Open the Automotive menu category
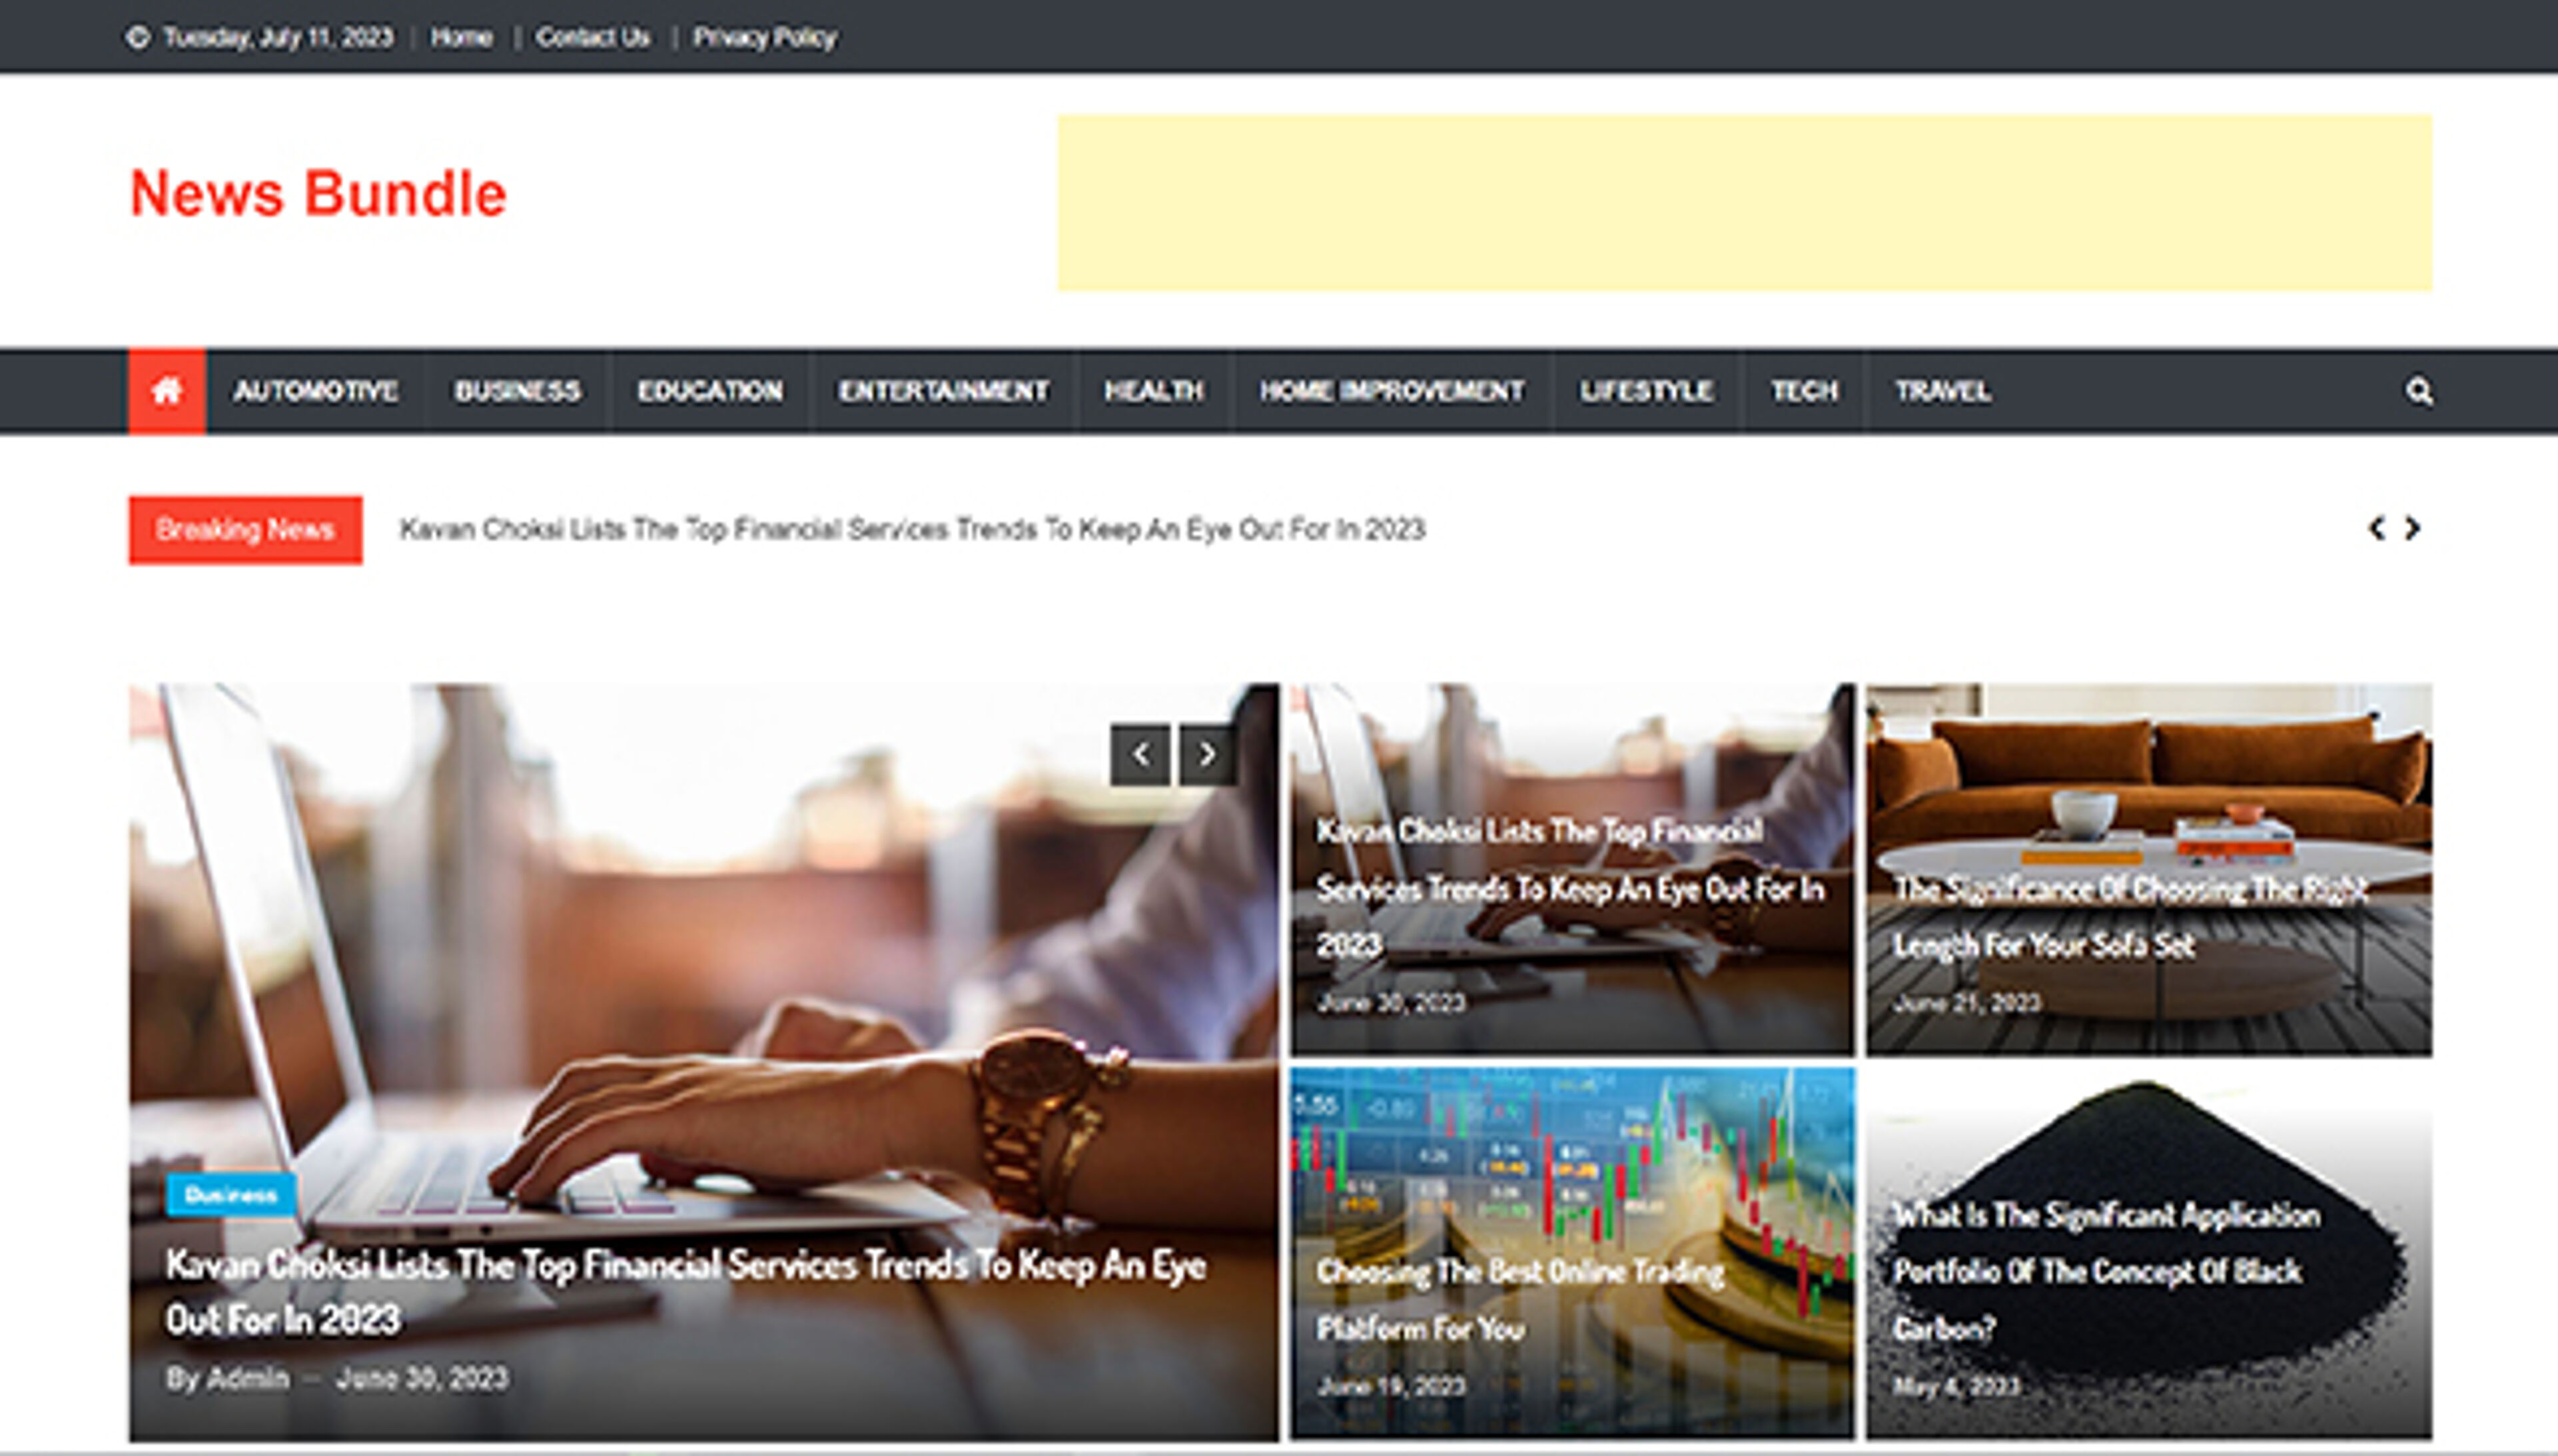Screen dimensions: 2558x1456 coord(316,391)
